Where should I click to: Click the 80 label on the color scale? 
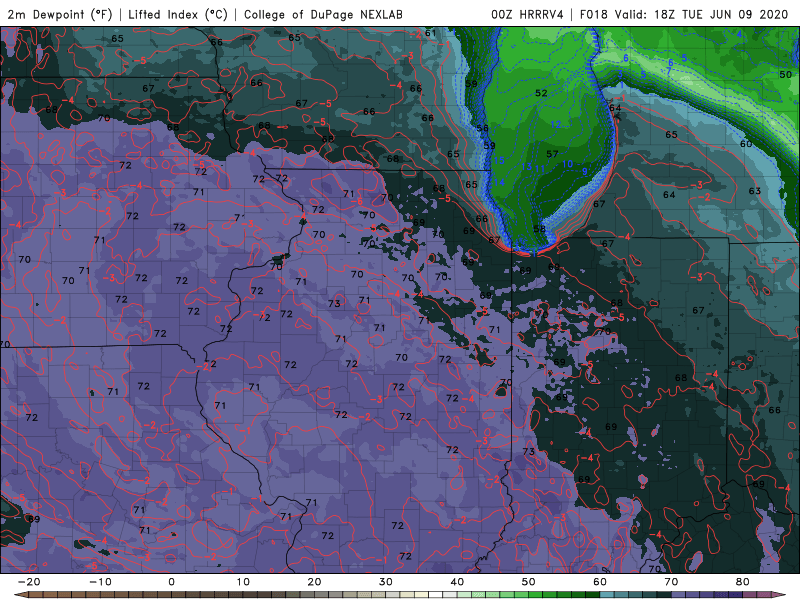(743, 582)
